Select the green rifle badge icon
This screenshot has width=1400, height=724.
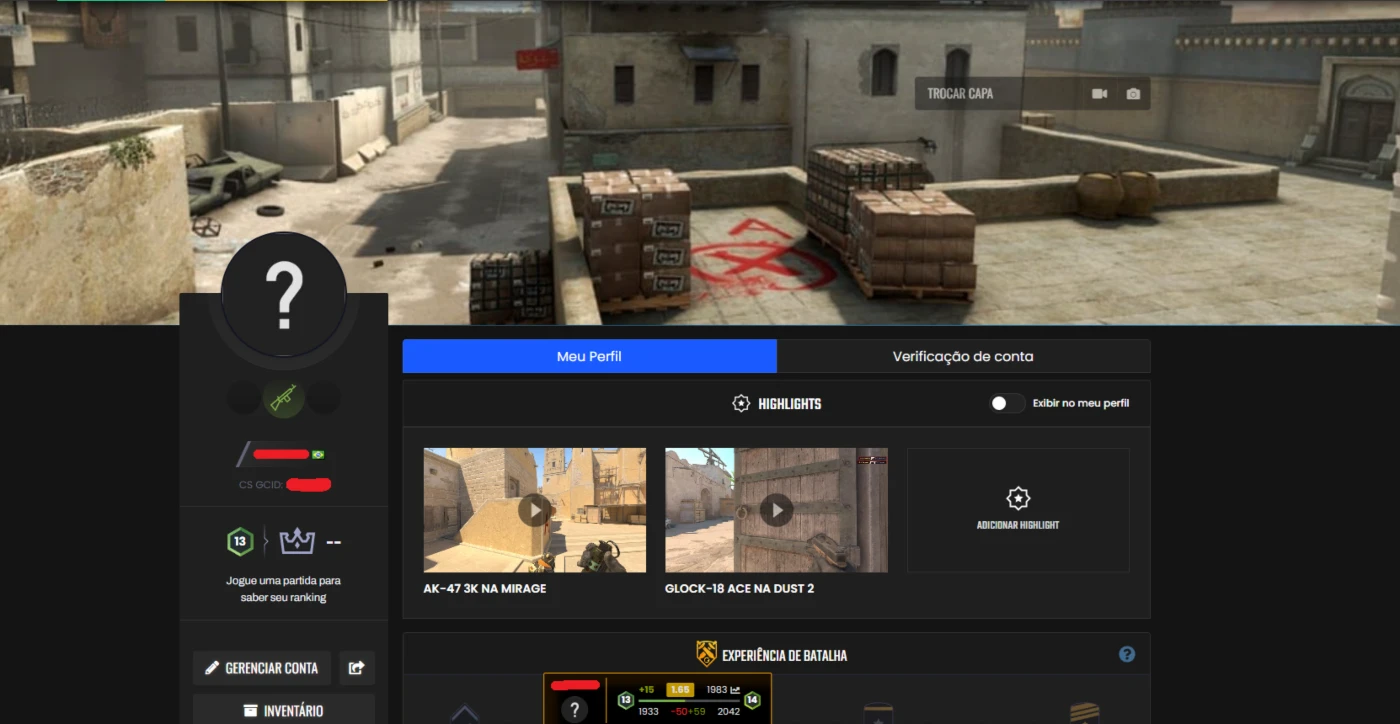[x=283, y=398]
